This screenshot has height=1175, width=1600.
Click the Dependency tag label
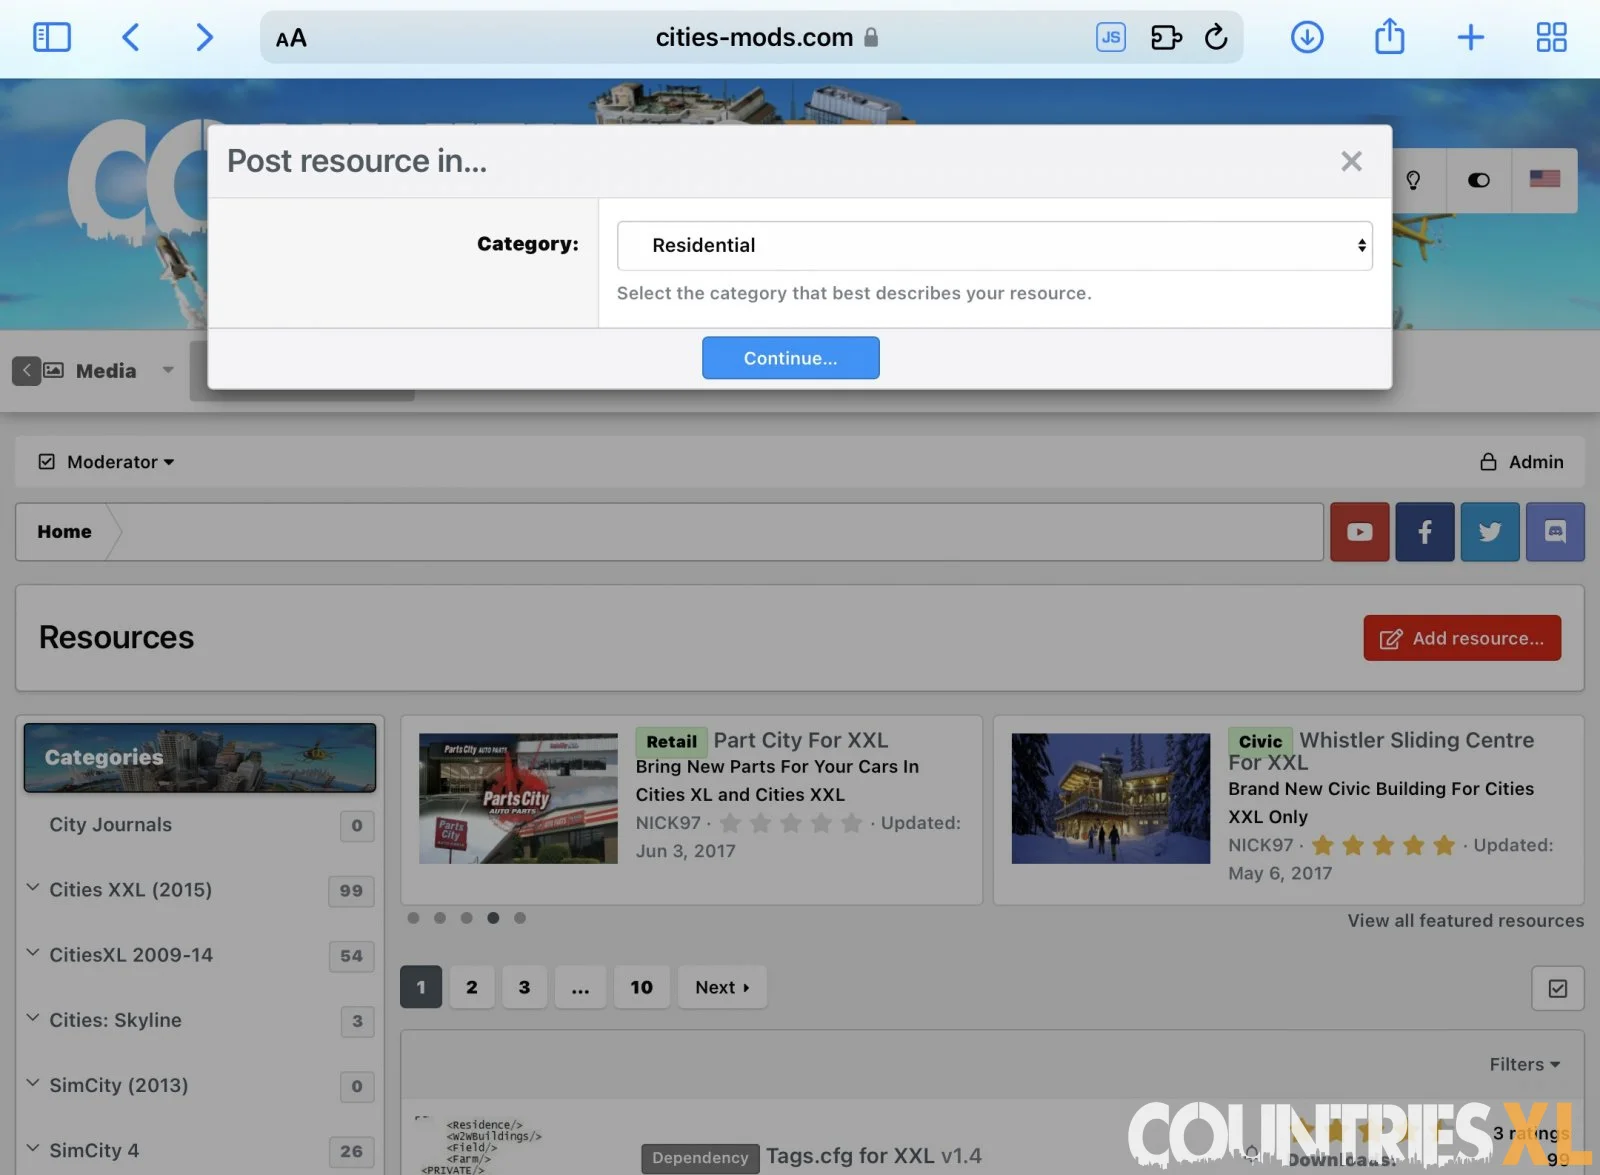(x=700, y=1158)
